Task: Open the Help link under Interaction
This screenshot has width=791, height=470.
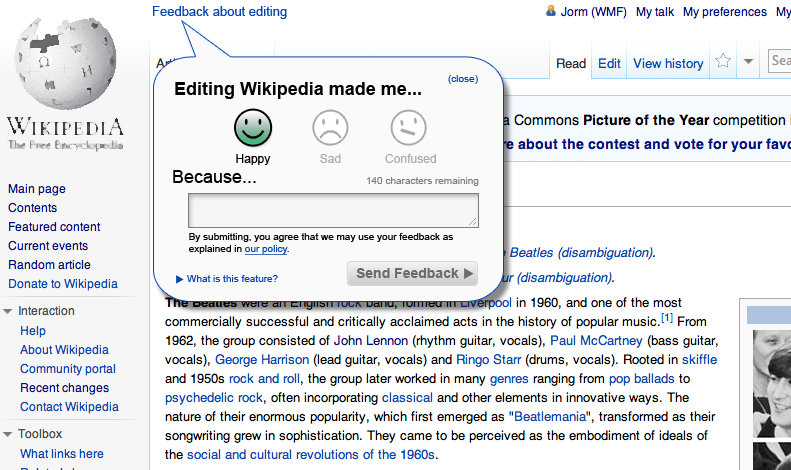Action: coord(33,331)
